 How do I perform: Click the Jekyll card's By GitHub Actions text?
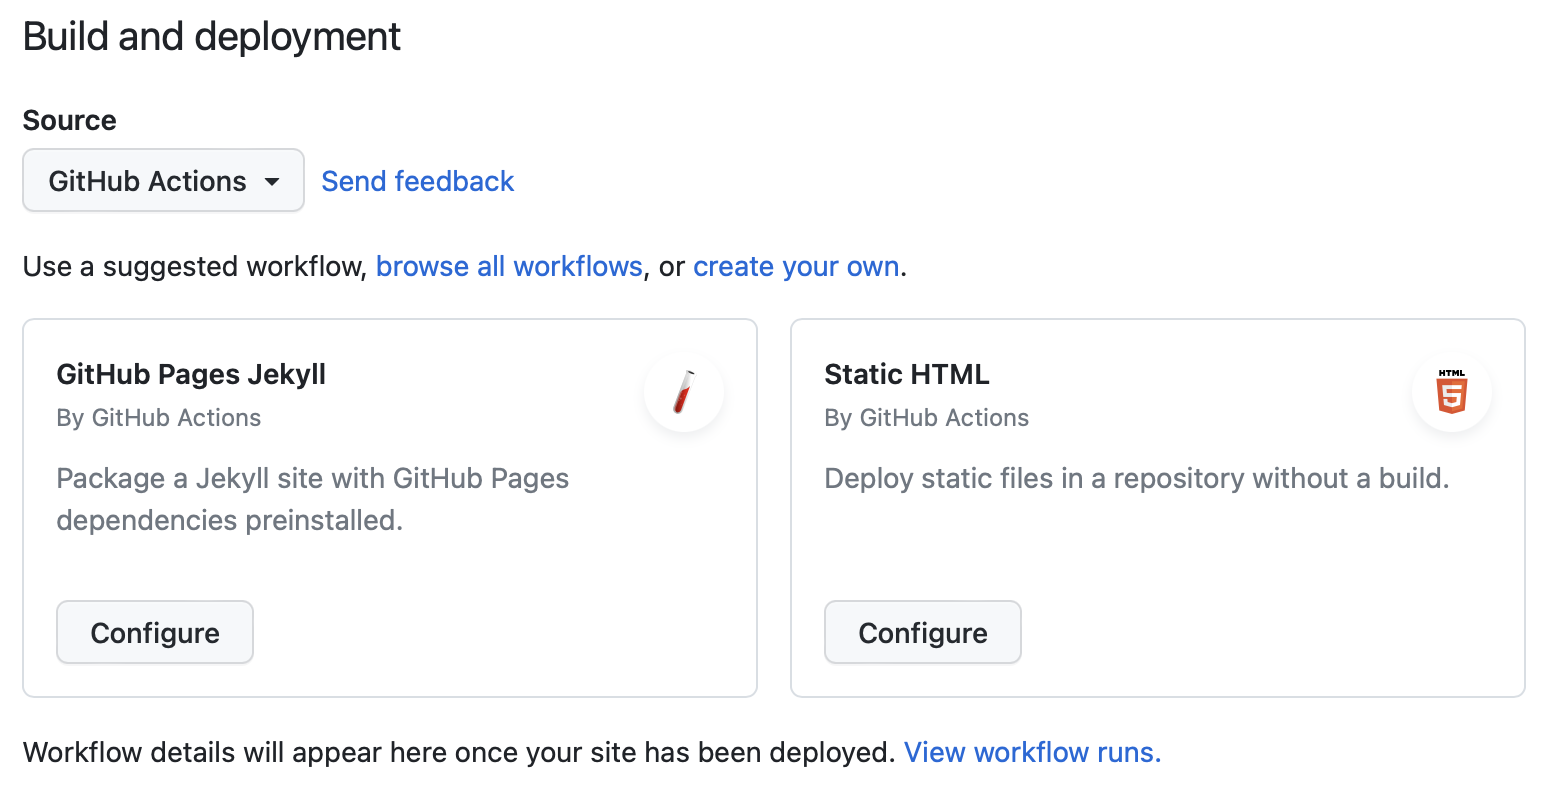pos(159,418)
